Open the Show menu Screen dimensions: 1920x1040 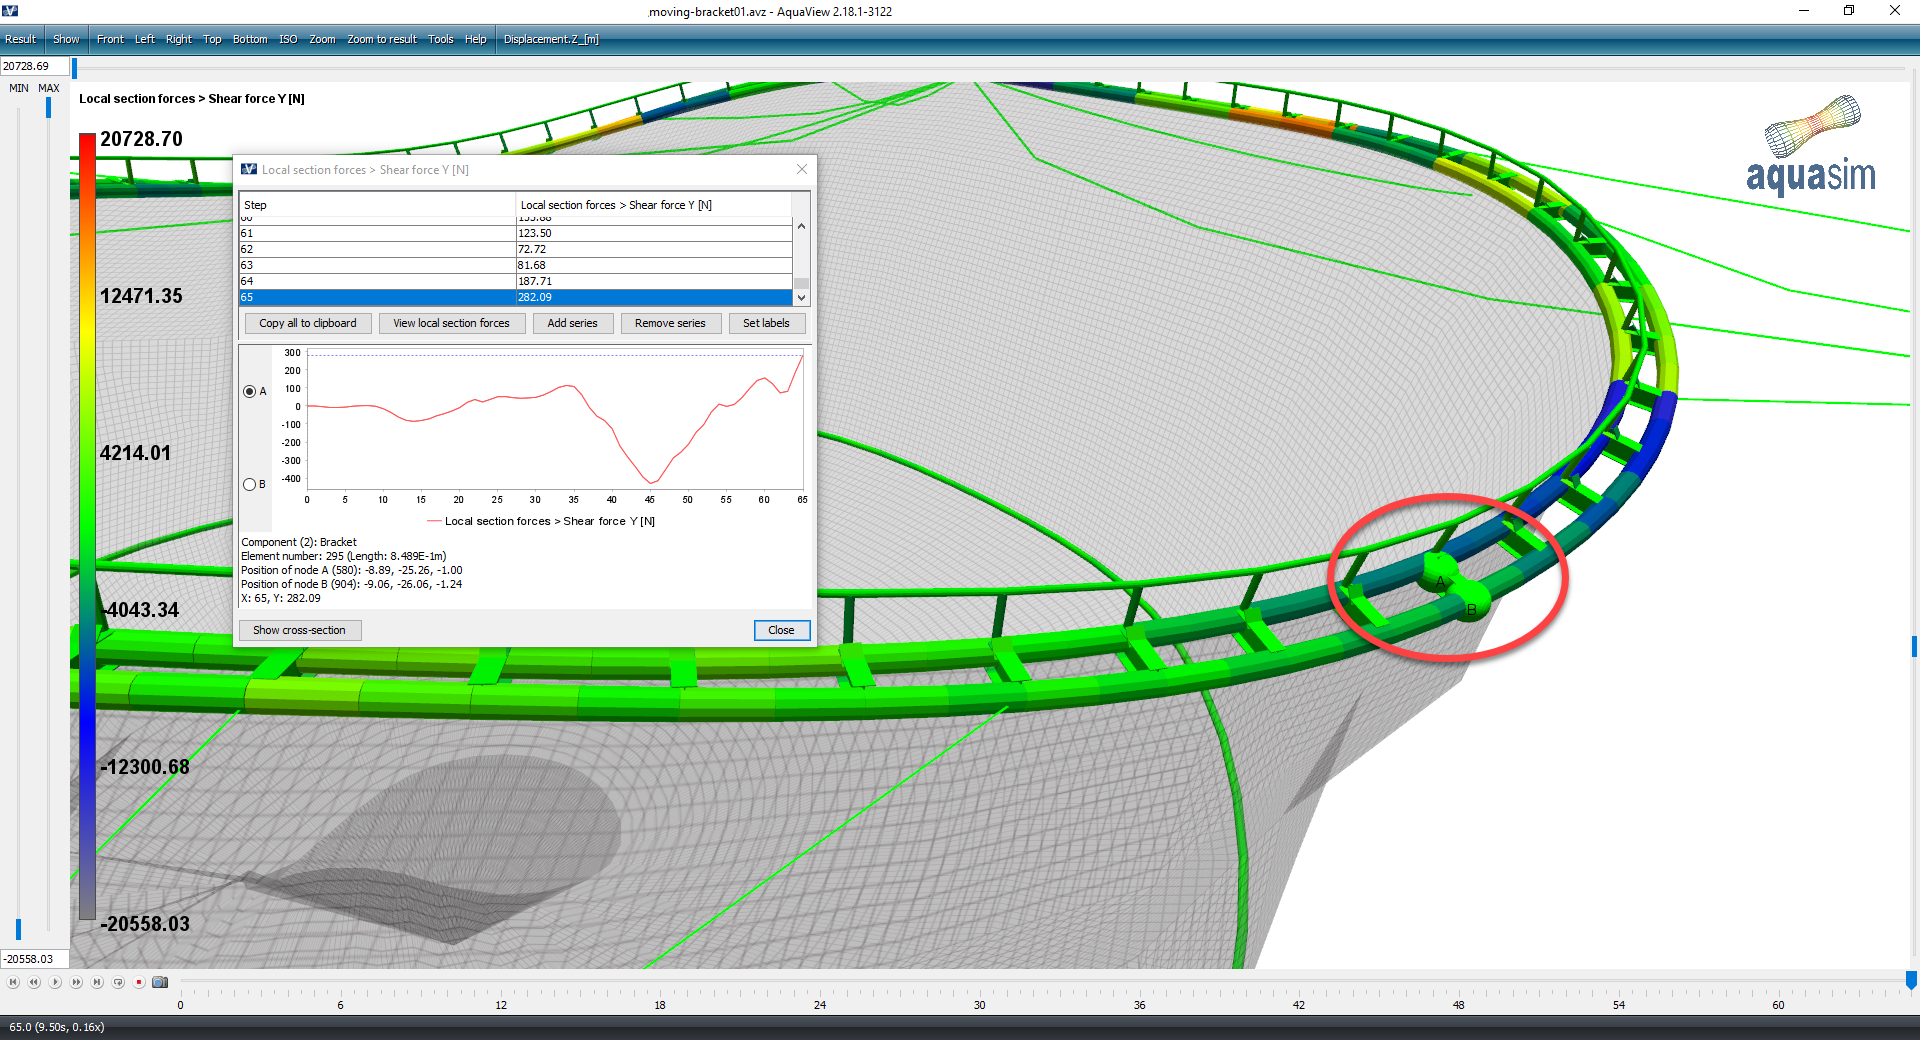[66, 39]
